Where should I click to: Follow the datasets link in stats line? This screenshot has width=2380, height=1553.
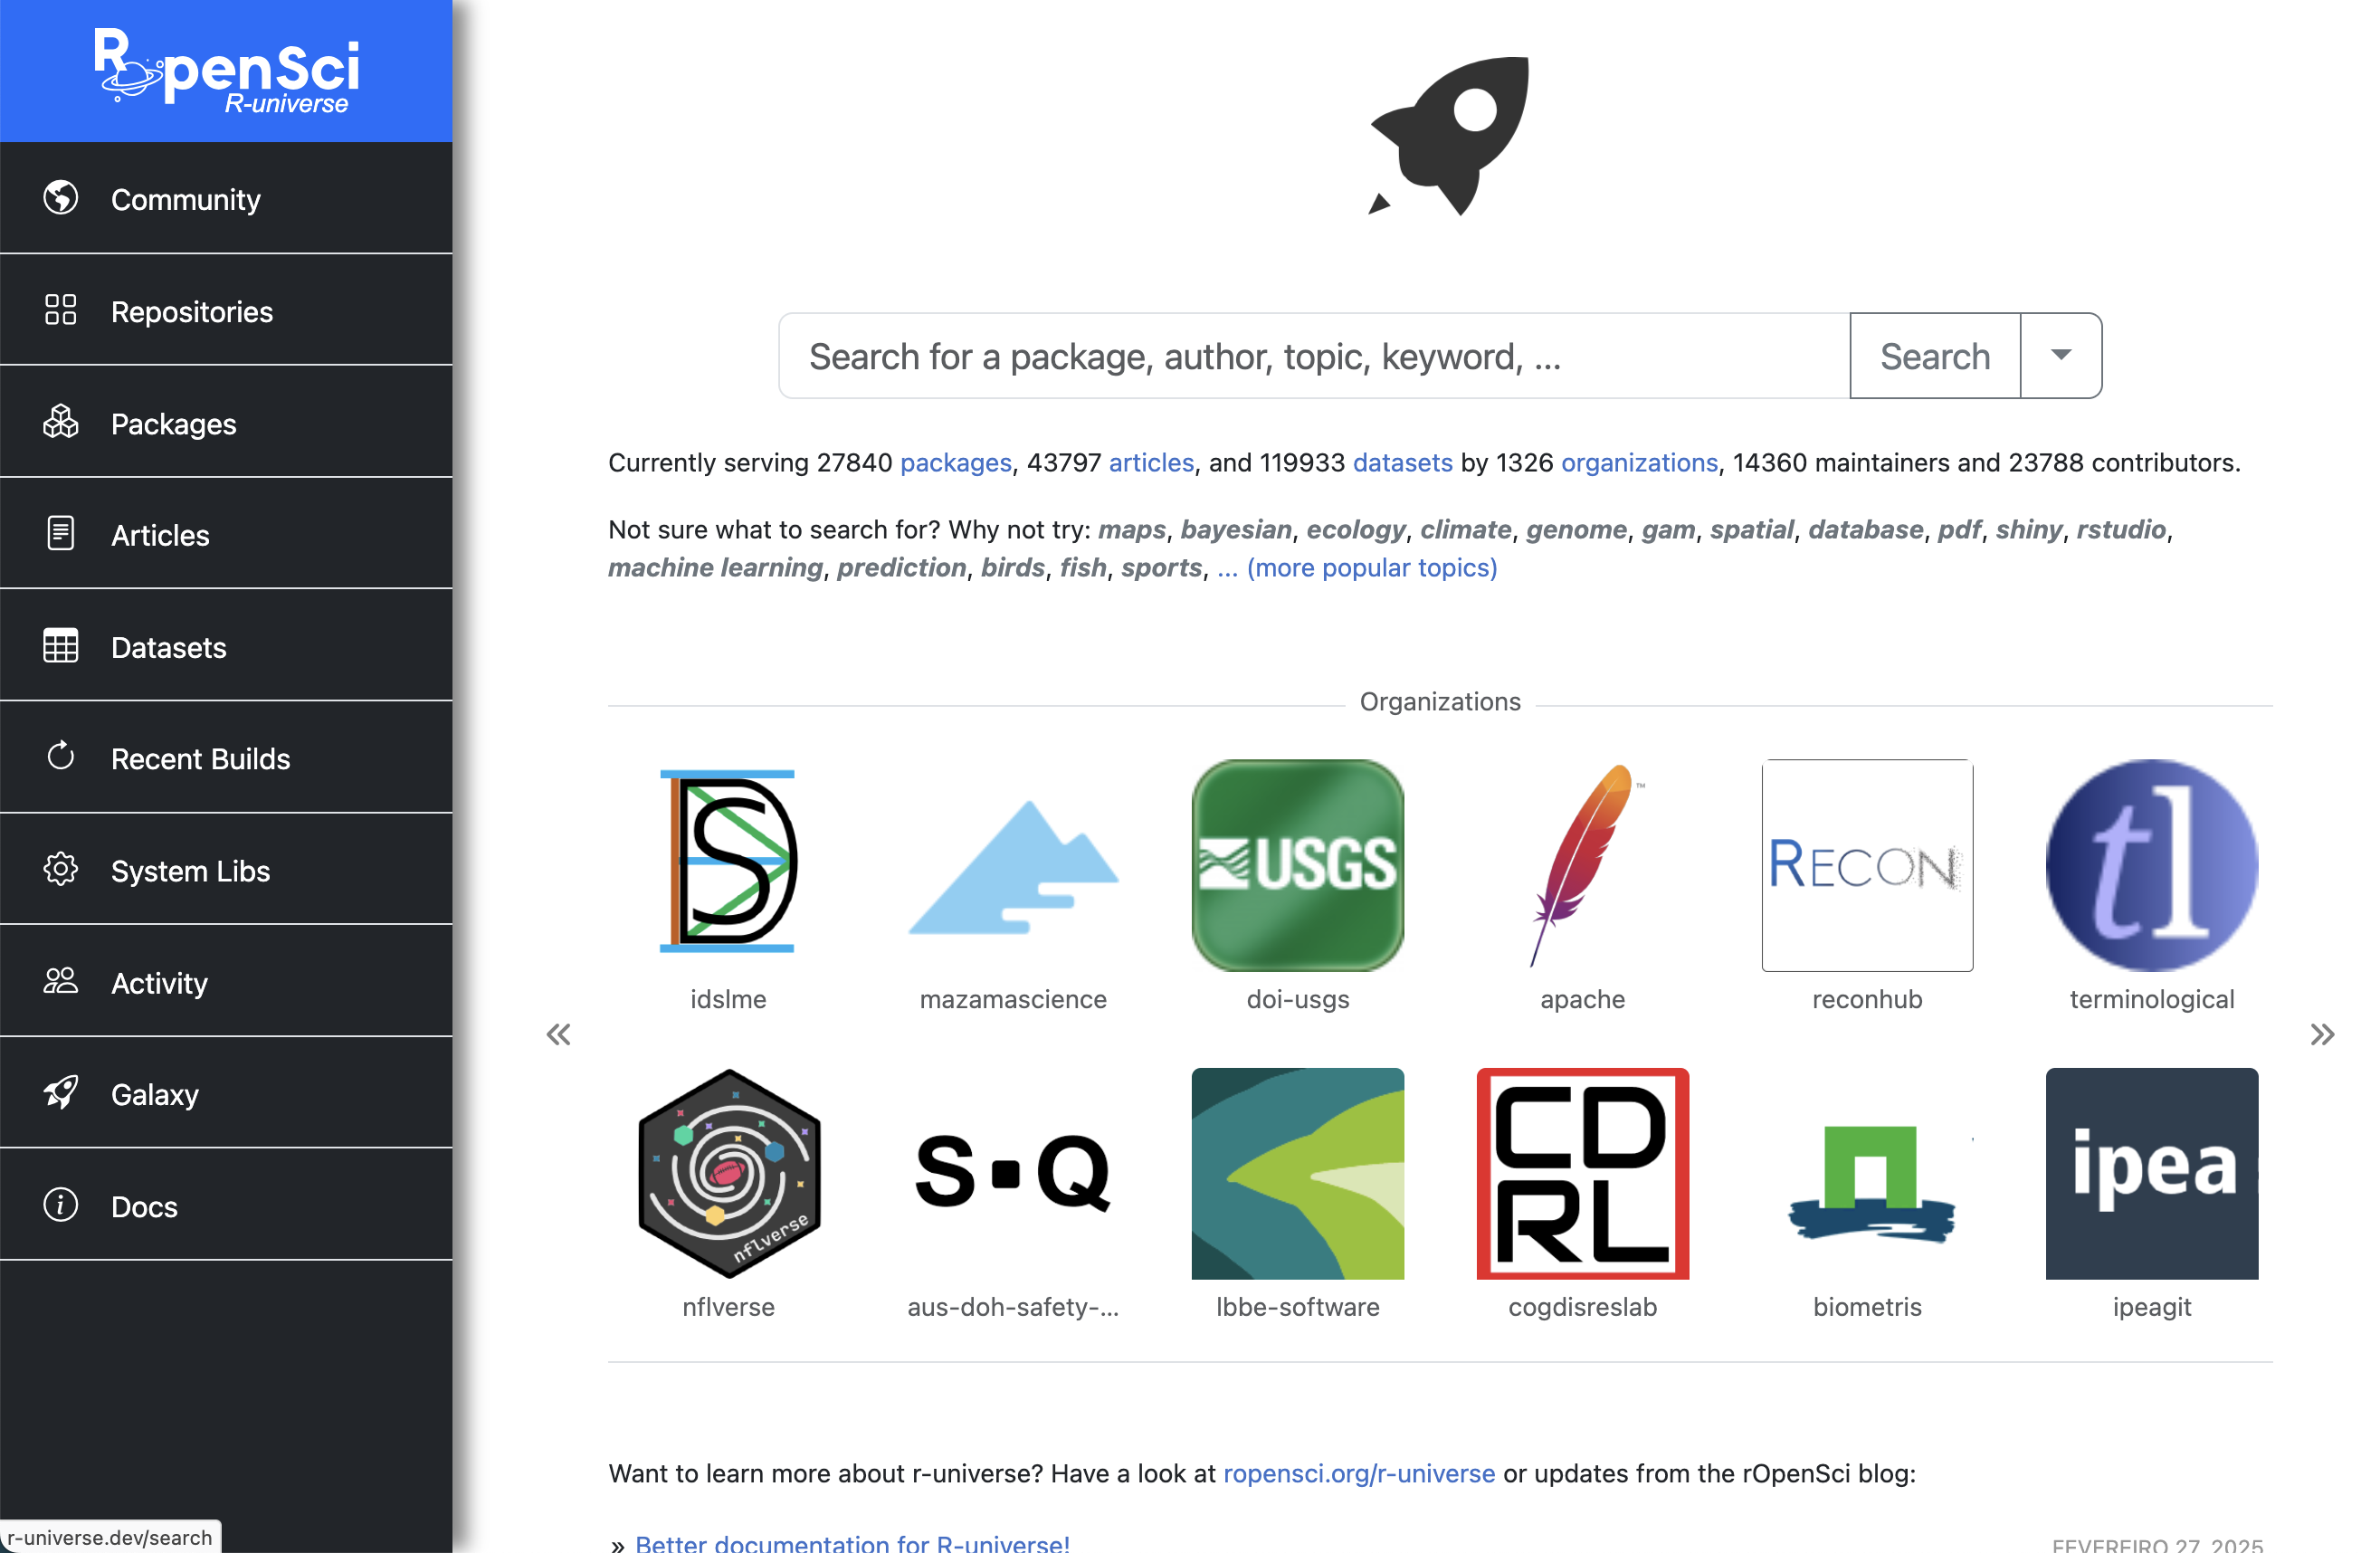click(1402, 462)
